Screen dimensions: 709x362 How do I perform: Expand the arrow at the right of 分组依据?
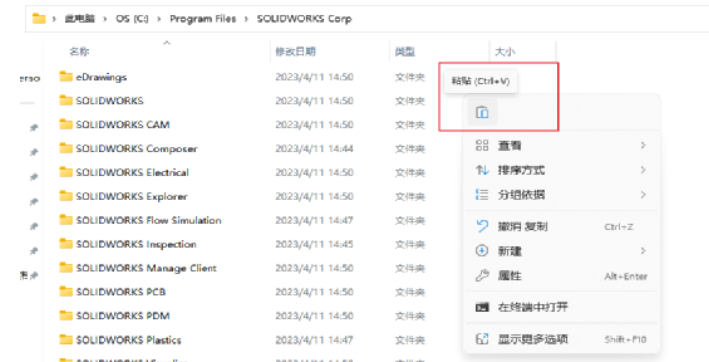point(643,195)
